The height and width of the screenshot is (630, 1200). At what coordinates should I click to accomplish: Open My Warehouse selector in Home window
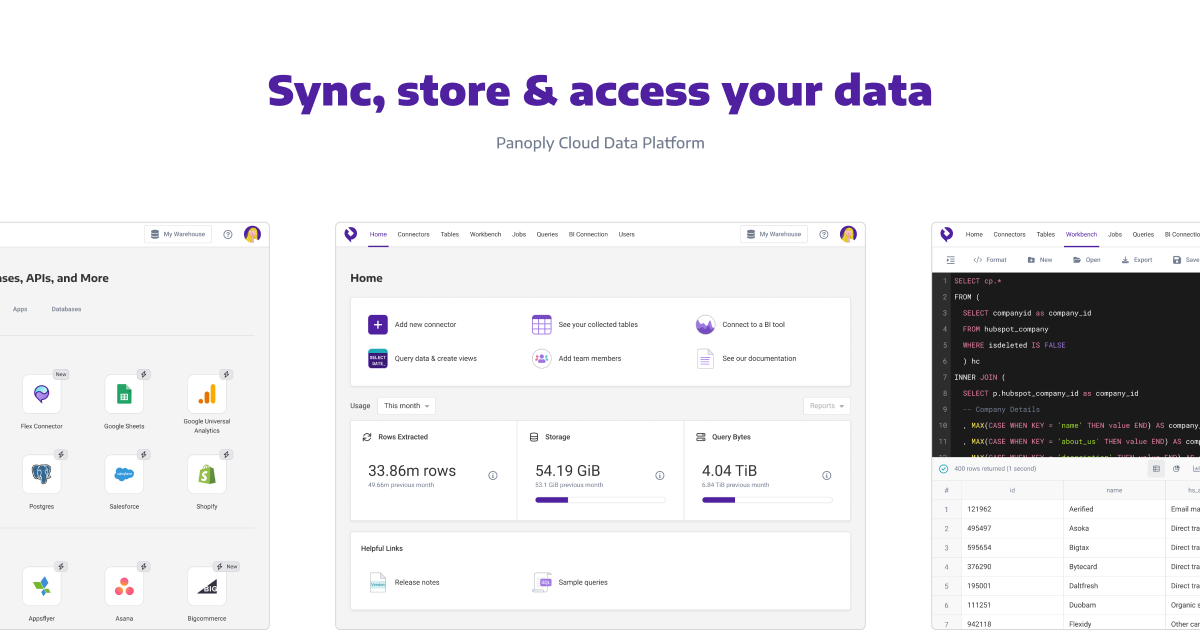[x=774, y=234]
